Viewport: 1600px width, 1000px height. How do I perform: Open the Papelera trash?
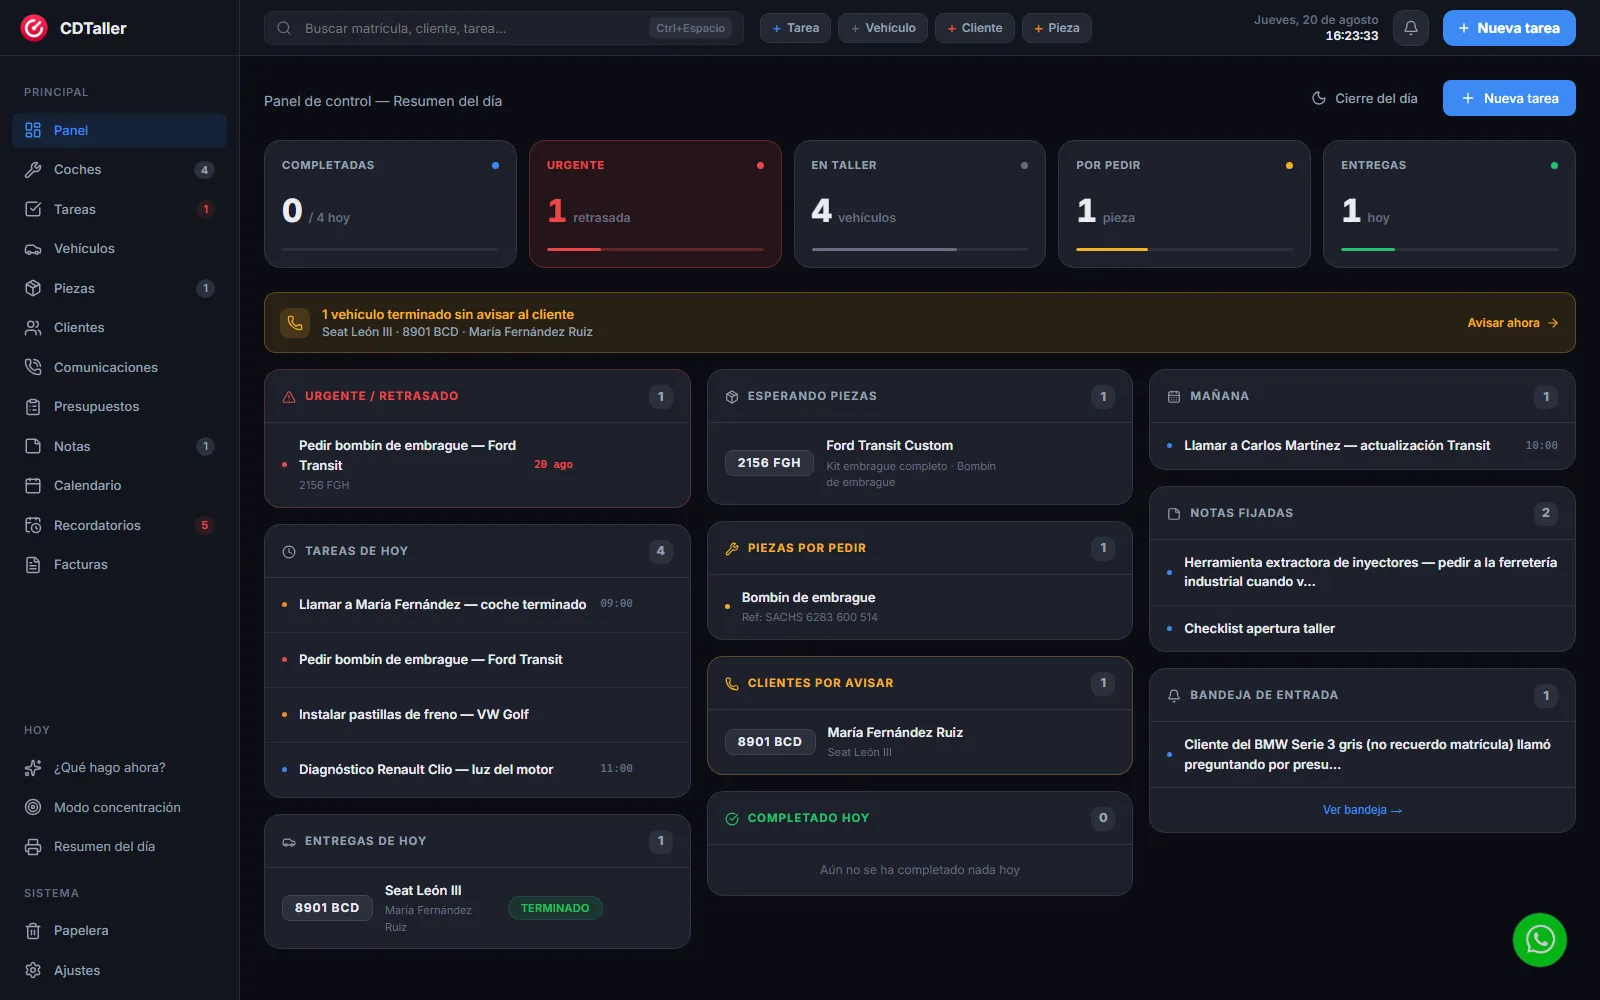pos(120,930)
